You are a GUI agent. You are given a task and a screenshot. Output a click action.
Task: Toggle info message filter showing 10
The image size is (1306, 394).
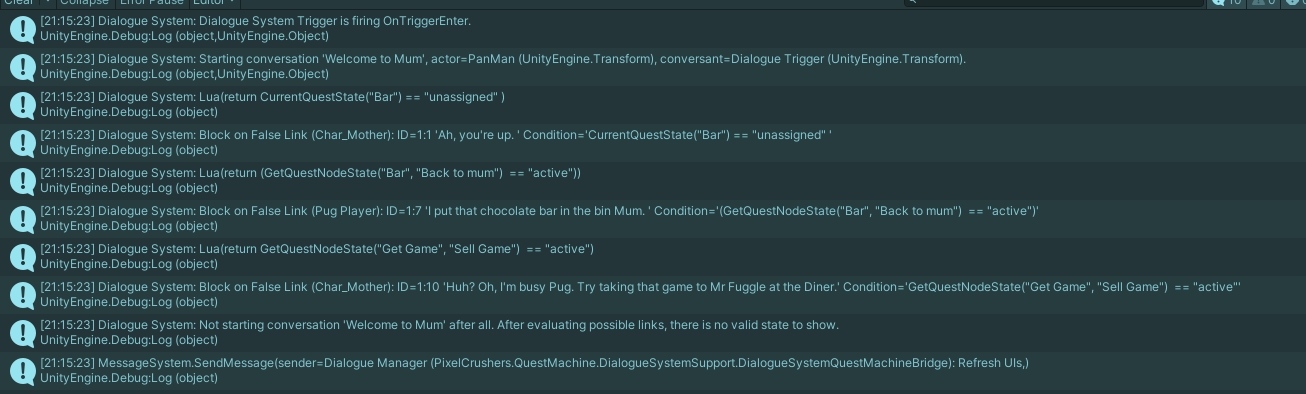coord(1226,3)
